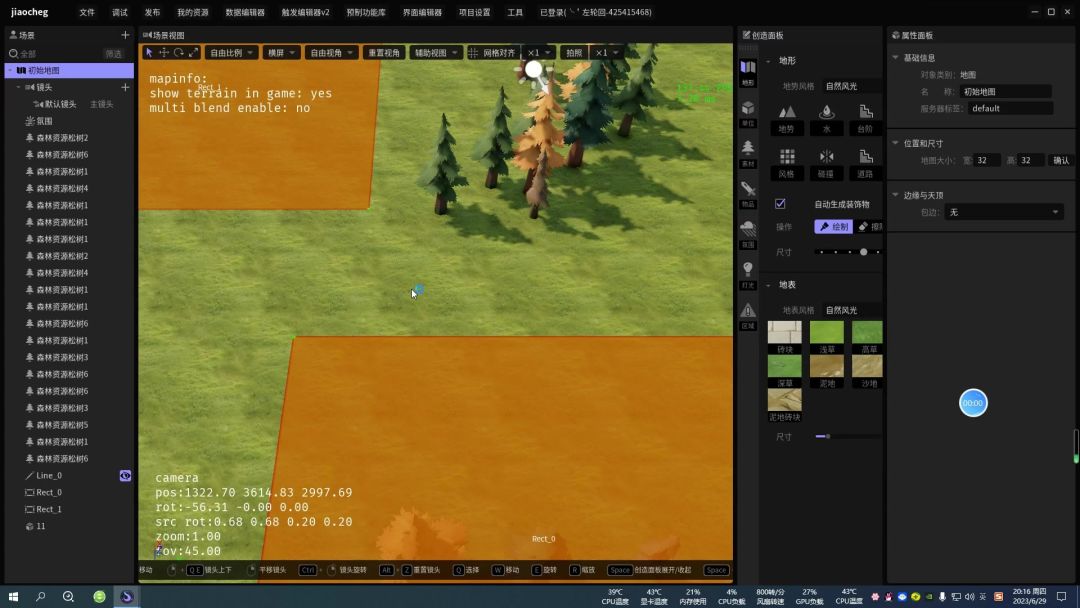
Task: Collapse the 基础信息 section
Action: click(895, 58)
